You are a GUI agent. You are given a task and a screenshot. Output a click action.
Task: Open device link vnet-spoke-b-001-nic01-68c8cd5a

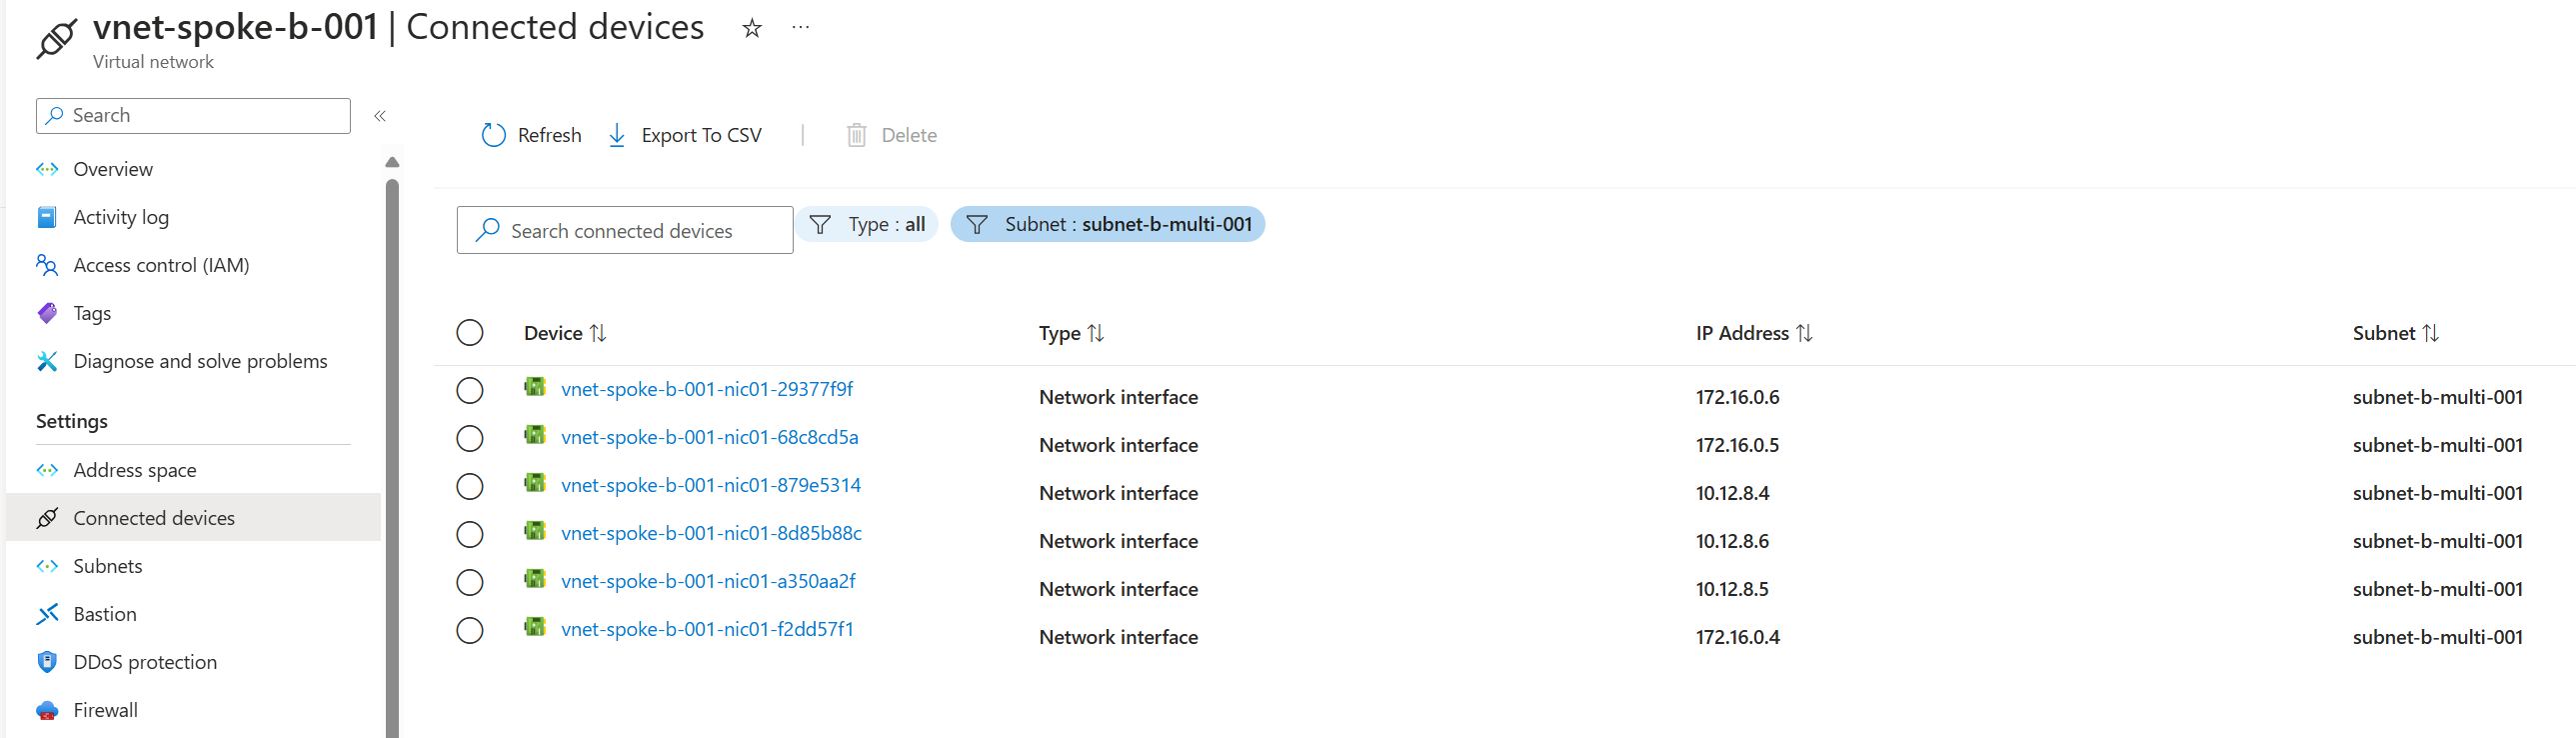pos(710,437)
